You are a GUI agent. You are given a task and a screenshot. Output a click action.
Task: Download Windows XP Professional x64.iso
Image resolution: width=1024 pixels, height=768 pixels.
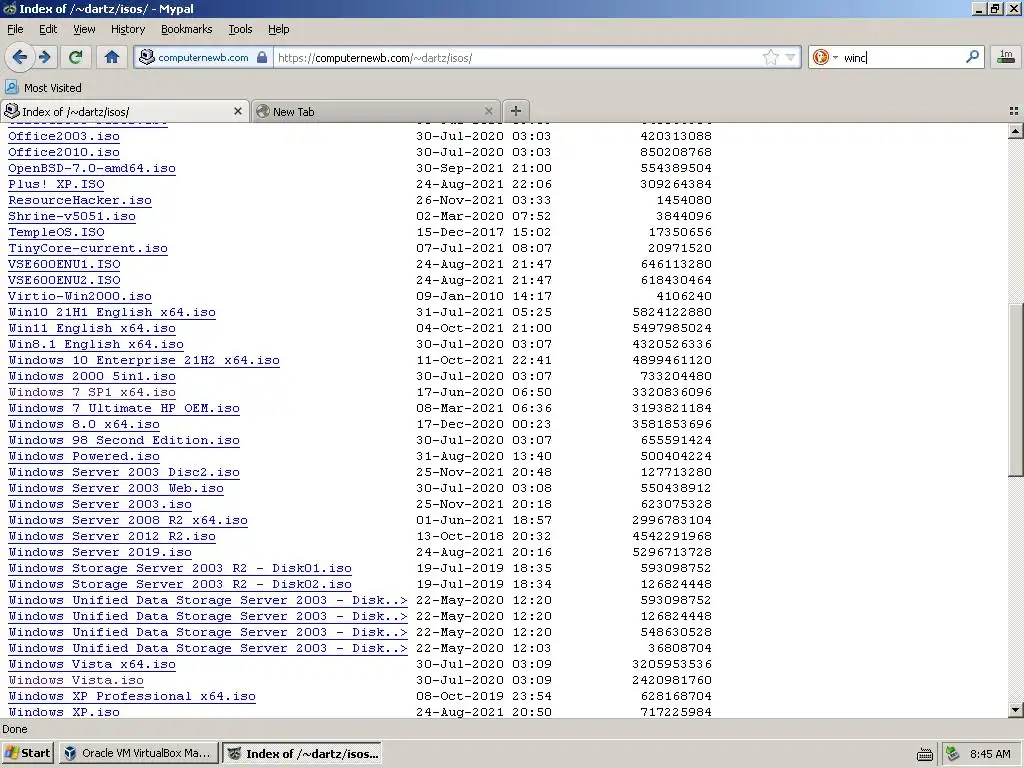pos(132,696)
